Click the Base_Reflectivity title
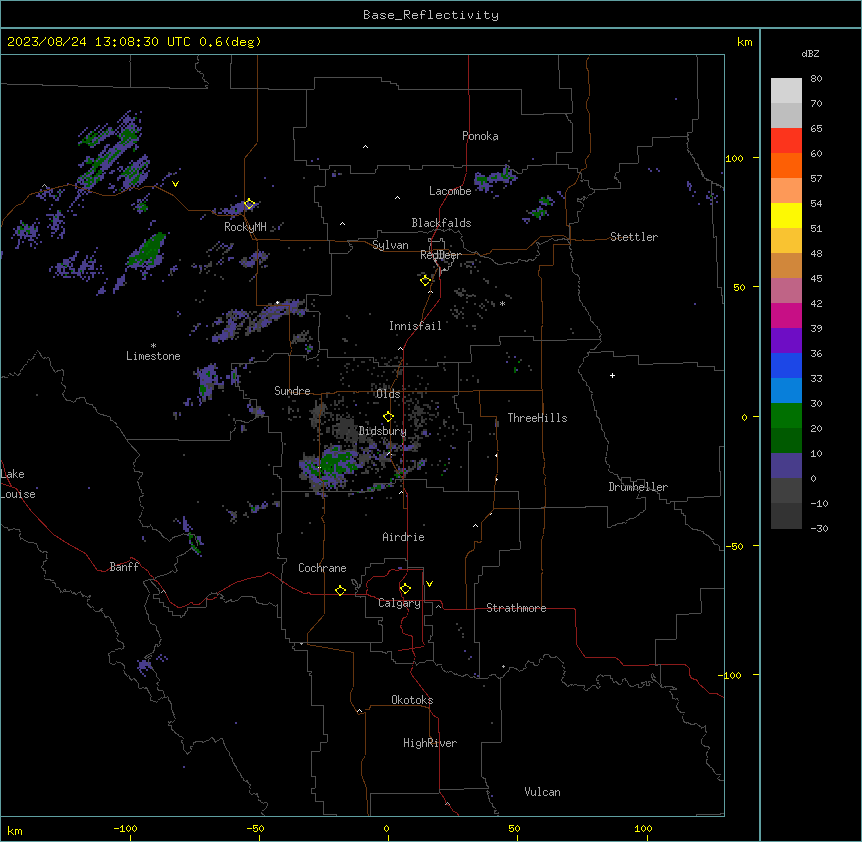The image size is (862, 842). coord(431,15)
